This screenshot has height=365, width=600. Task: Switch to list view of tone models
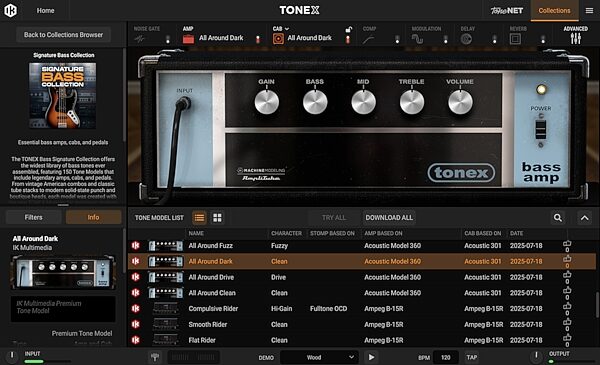pos(199,218)
